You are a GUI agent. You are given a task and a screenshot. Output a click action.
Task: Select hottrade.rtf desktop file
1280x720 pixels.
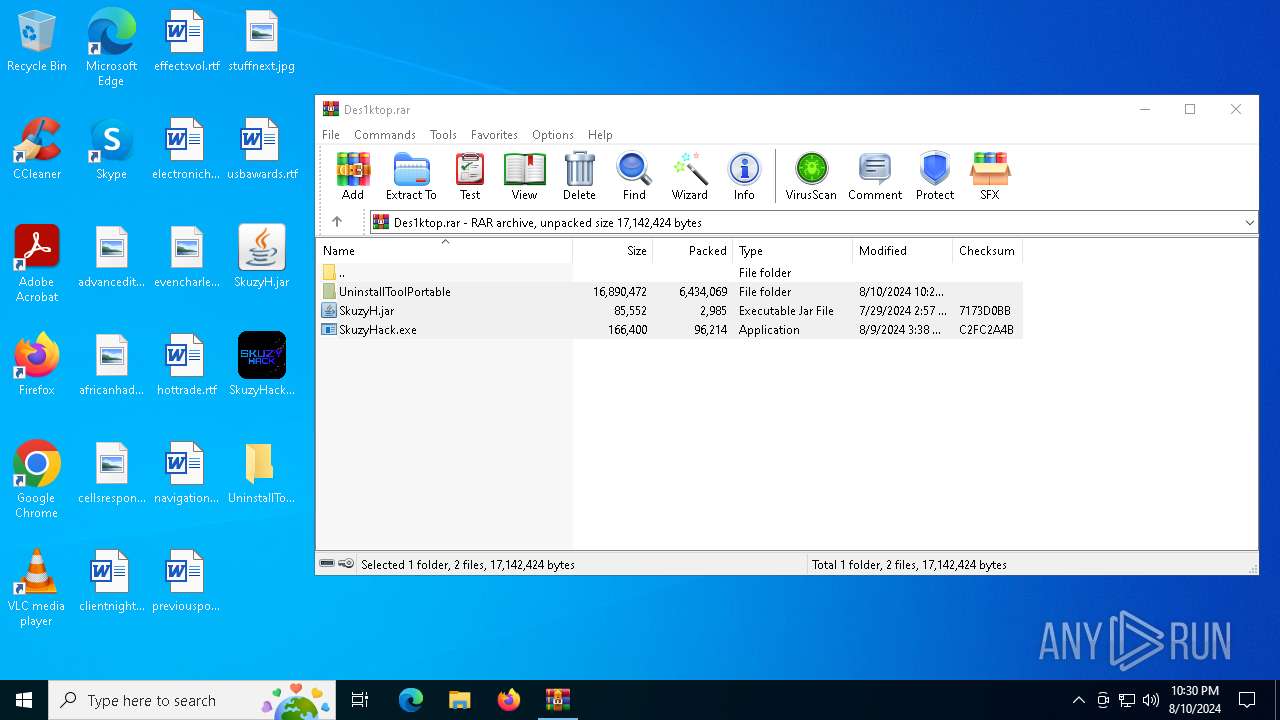(186, 365)
